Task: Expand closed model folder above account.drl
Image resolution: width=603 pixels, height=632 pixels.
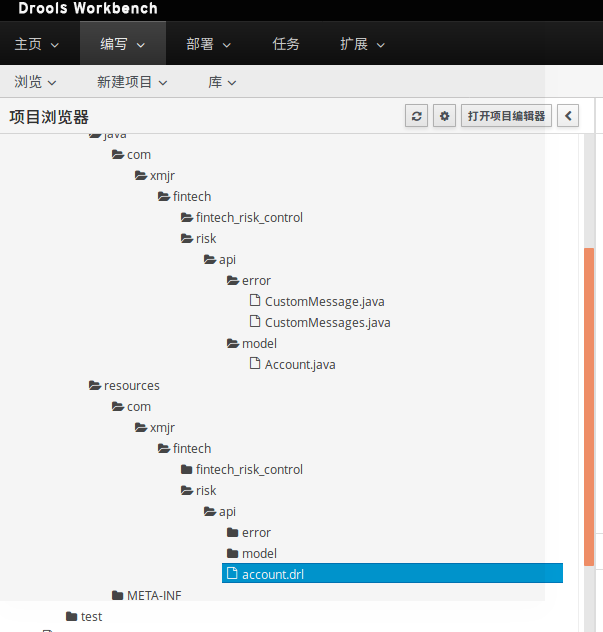Action: pos(252,553)
